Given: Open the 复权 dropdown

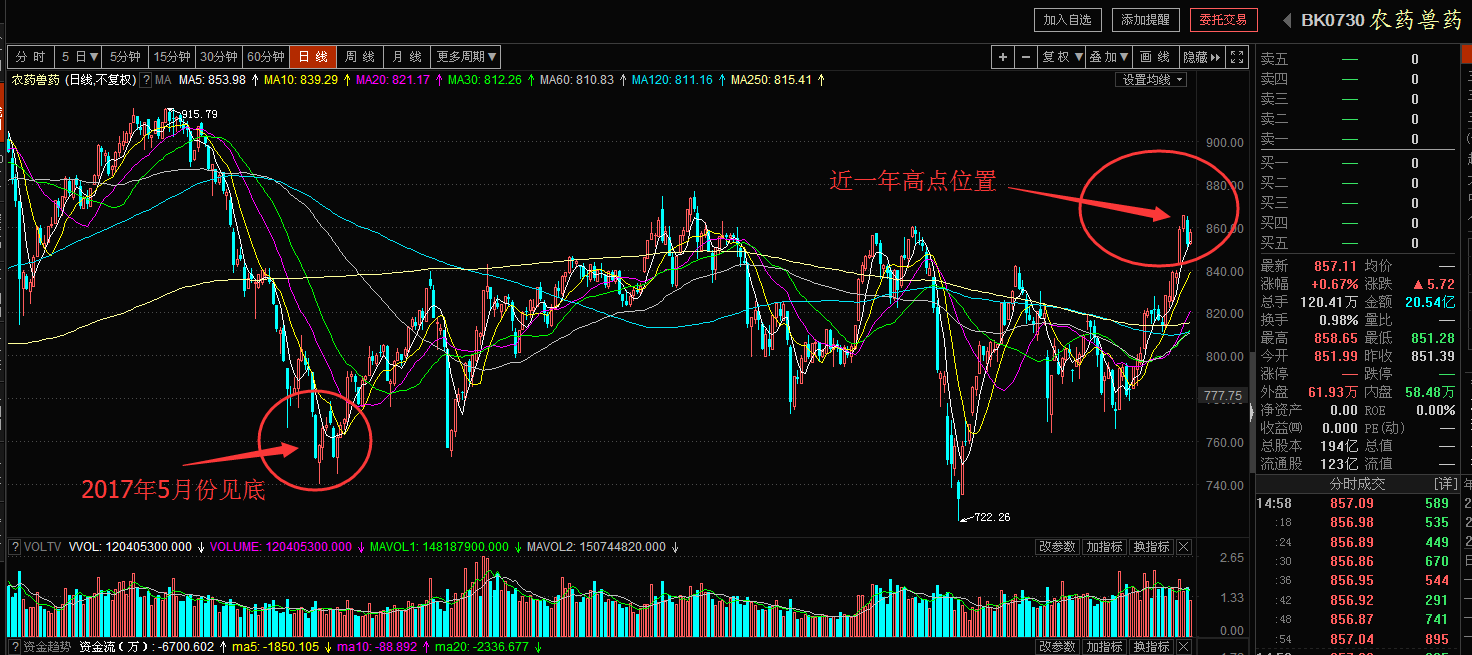Looking at the screenshot, I should coord(1062,57).
